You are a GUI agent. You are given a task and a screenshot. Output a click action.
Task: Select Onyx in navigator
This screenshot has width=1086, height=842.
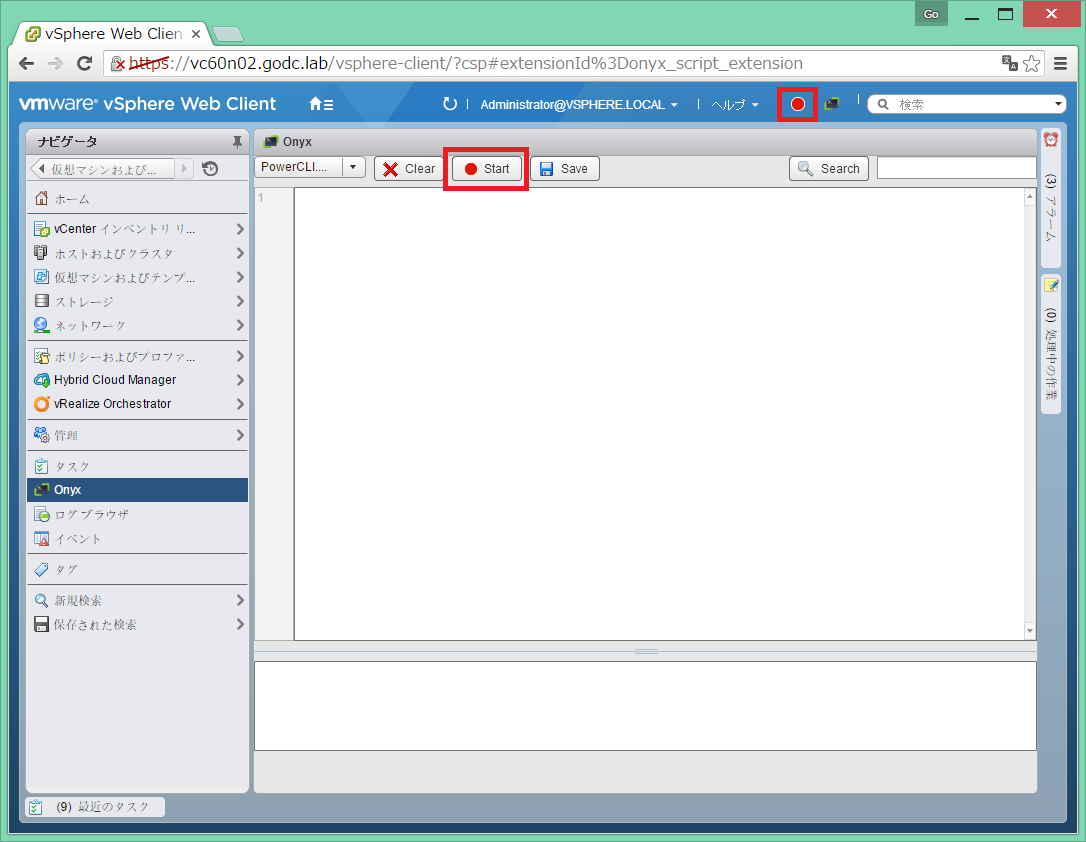point(137,490)
